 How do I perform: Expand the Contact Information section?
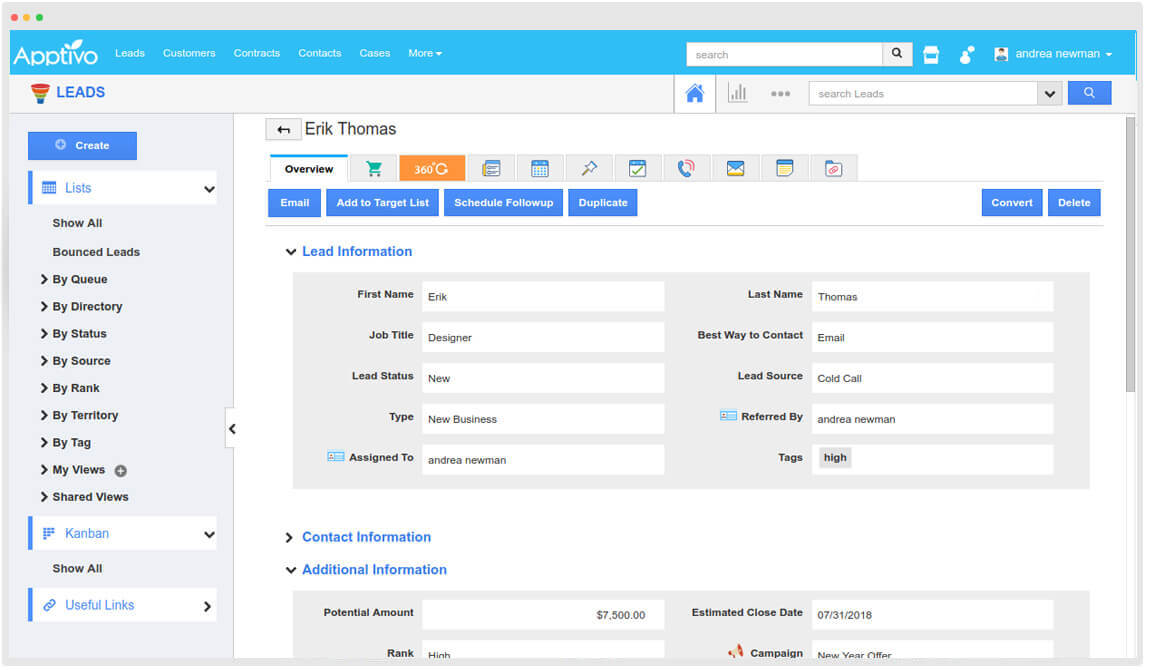290,538
